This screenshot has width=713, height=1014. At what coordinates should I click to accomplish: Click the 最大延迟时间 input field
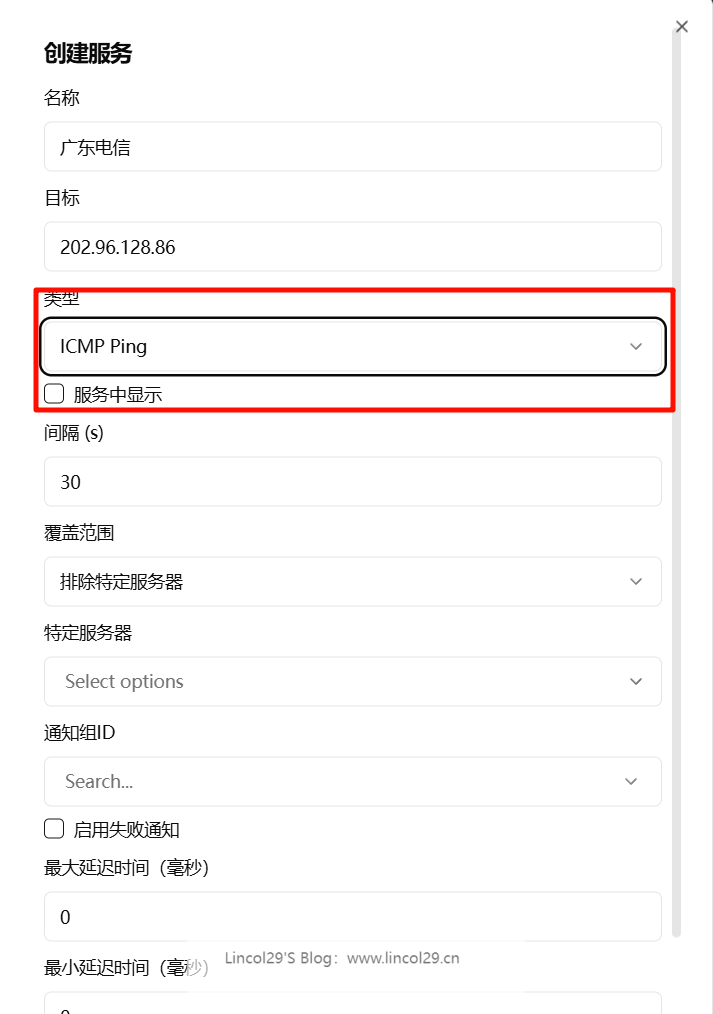[x=352, y=917]
